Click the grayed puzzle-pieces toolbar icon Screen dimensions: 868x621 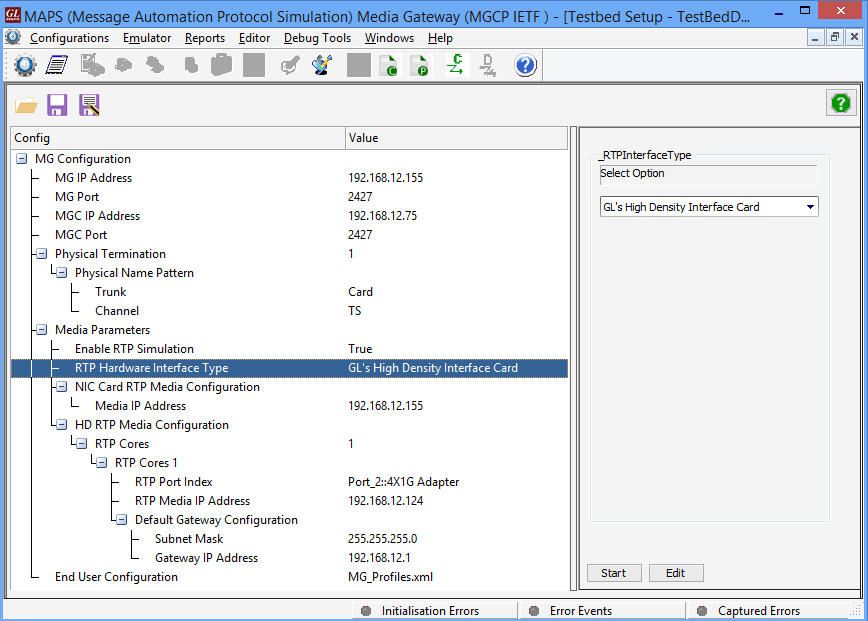pos(92,65)
